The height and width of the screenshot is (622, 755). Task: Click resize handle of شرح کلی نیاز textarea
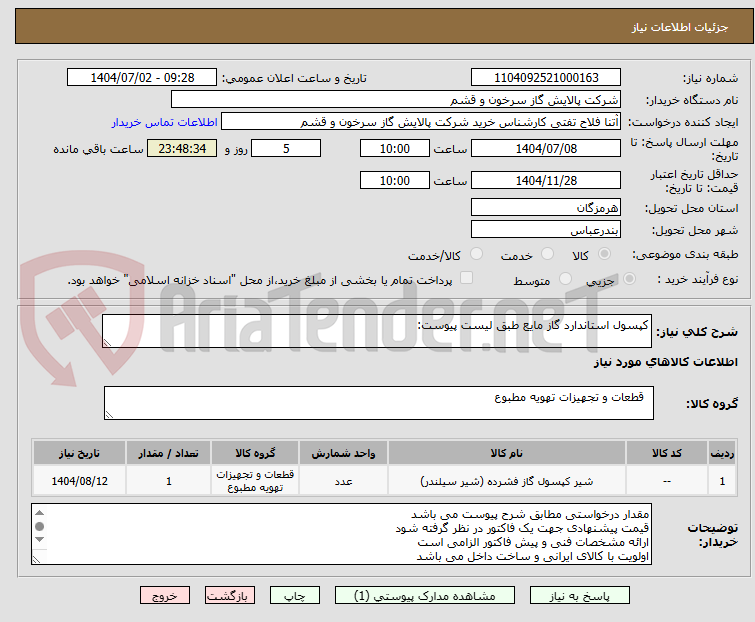pyautogui.click(x=107, y=342)
